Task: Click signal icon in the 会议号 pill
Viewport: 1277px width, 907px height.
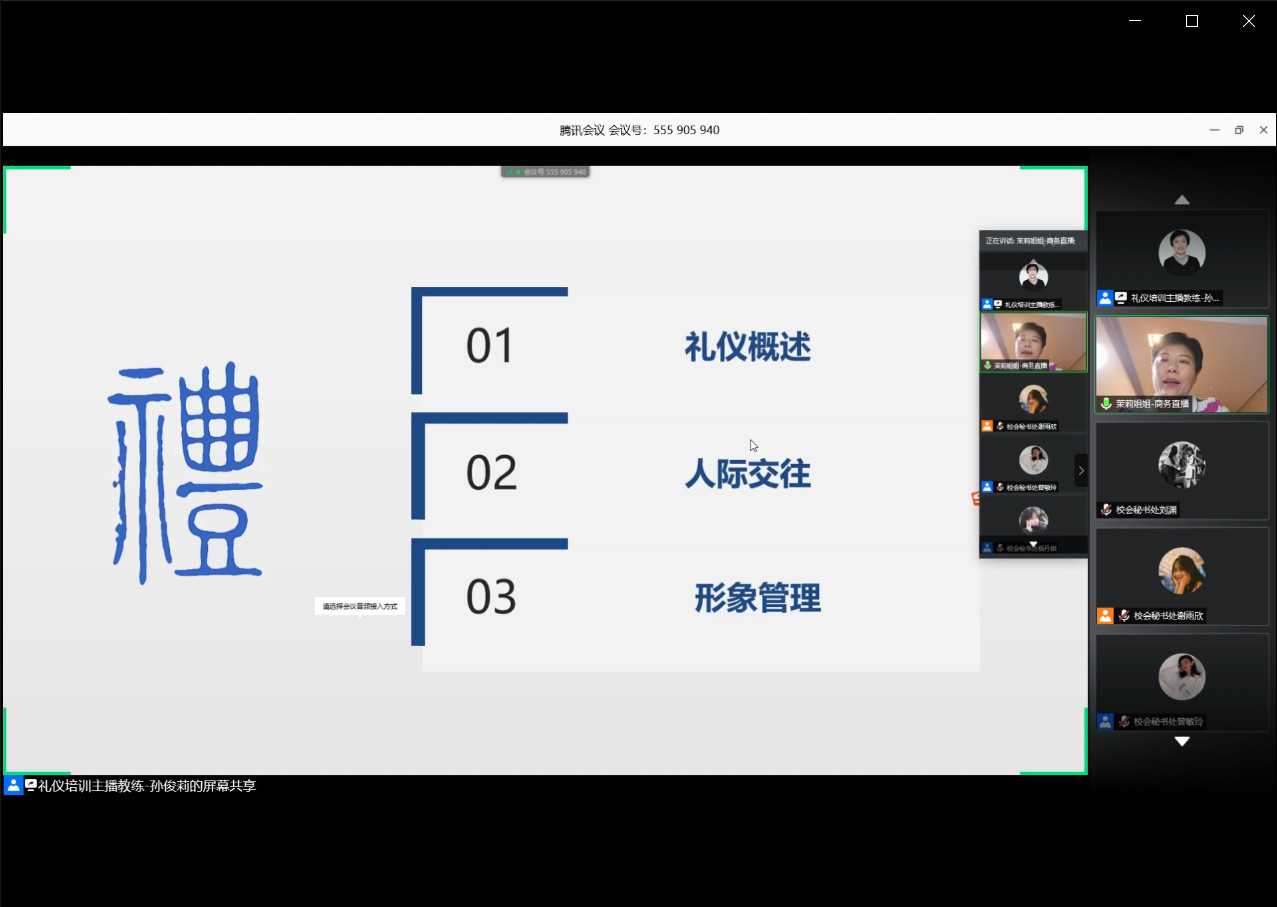Action: pos(512,172)
